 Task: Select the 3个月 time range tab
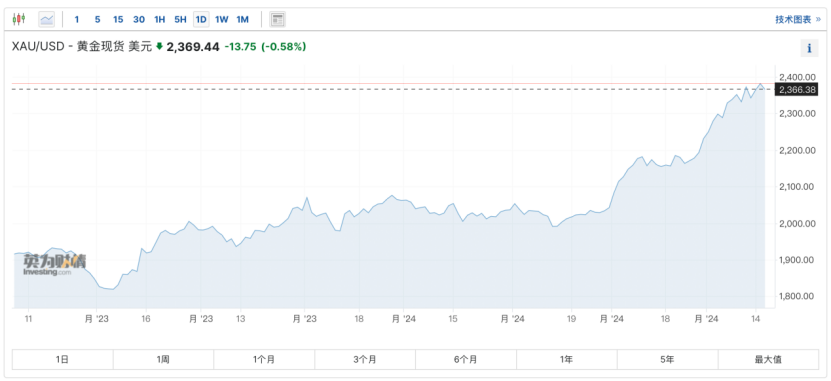point(365,359)
